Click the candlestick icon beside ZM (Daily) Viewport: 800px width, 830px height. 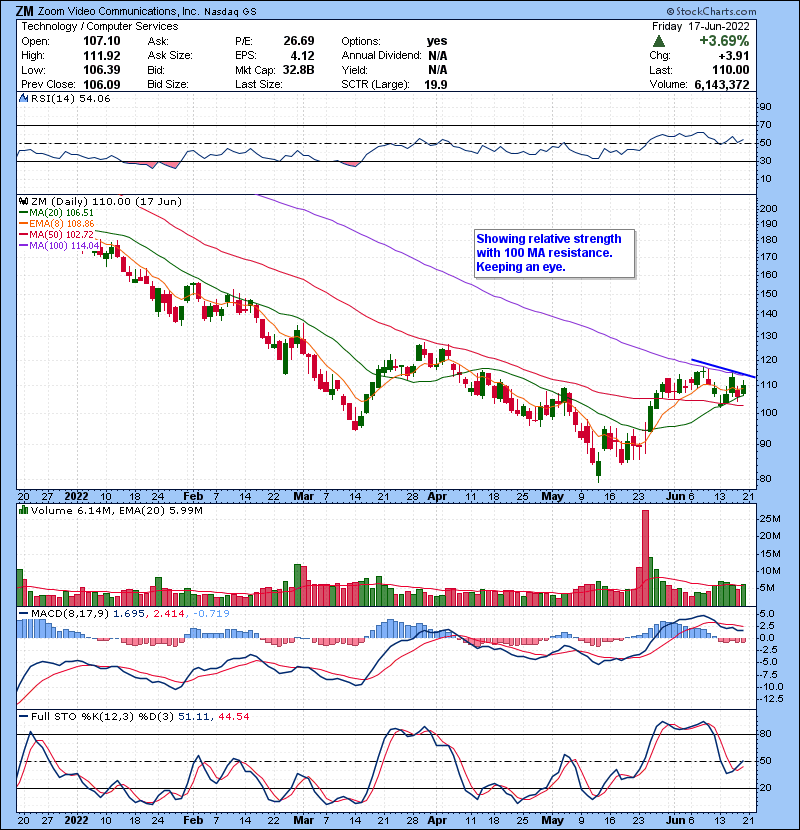[23, 201]
